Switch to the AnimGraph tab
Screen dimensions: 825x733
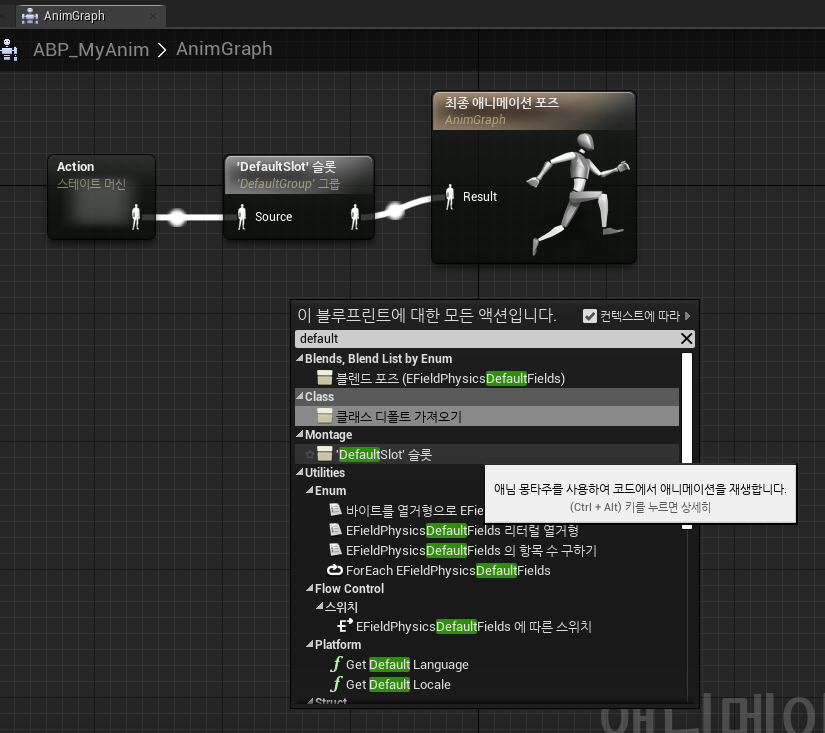(90, 16)
